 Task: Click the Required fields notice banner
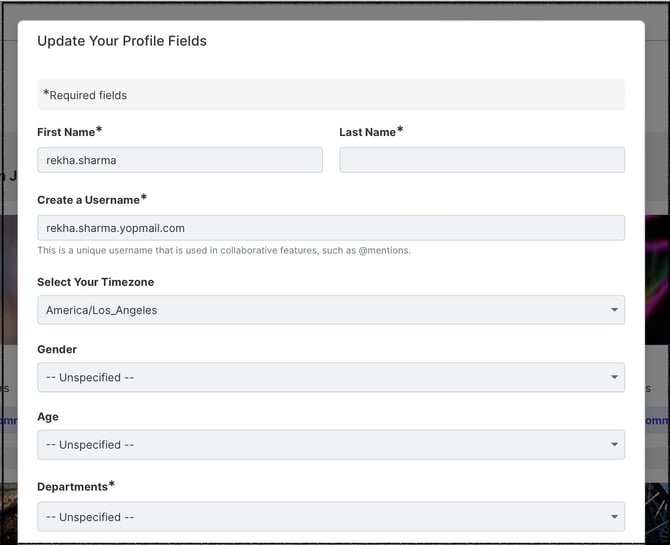point(331,94)
